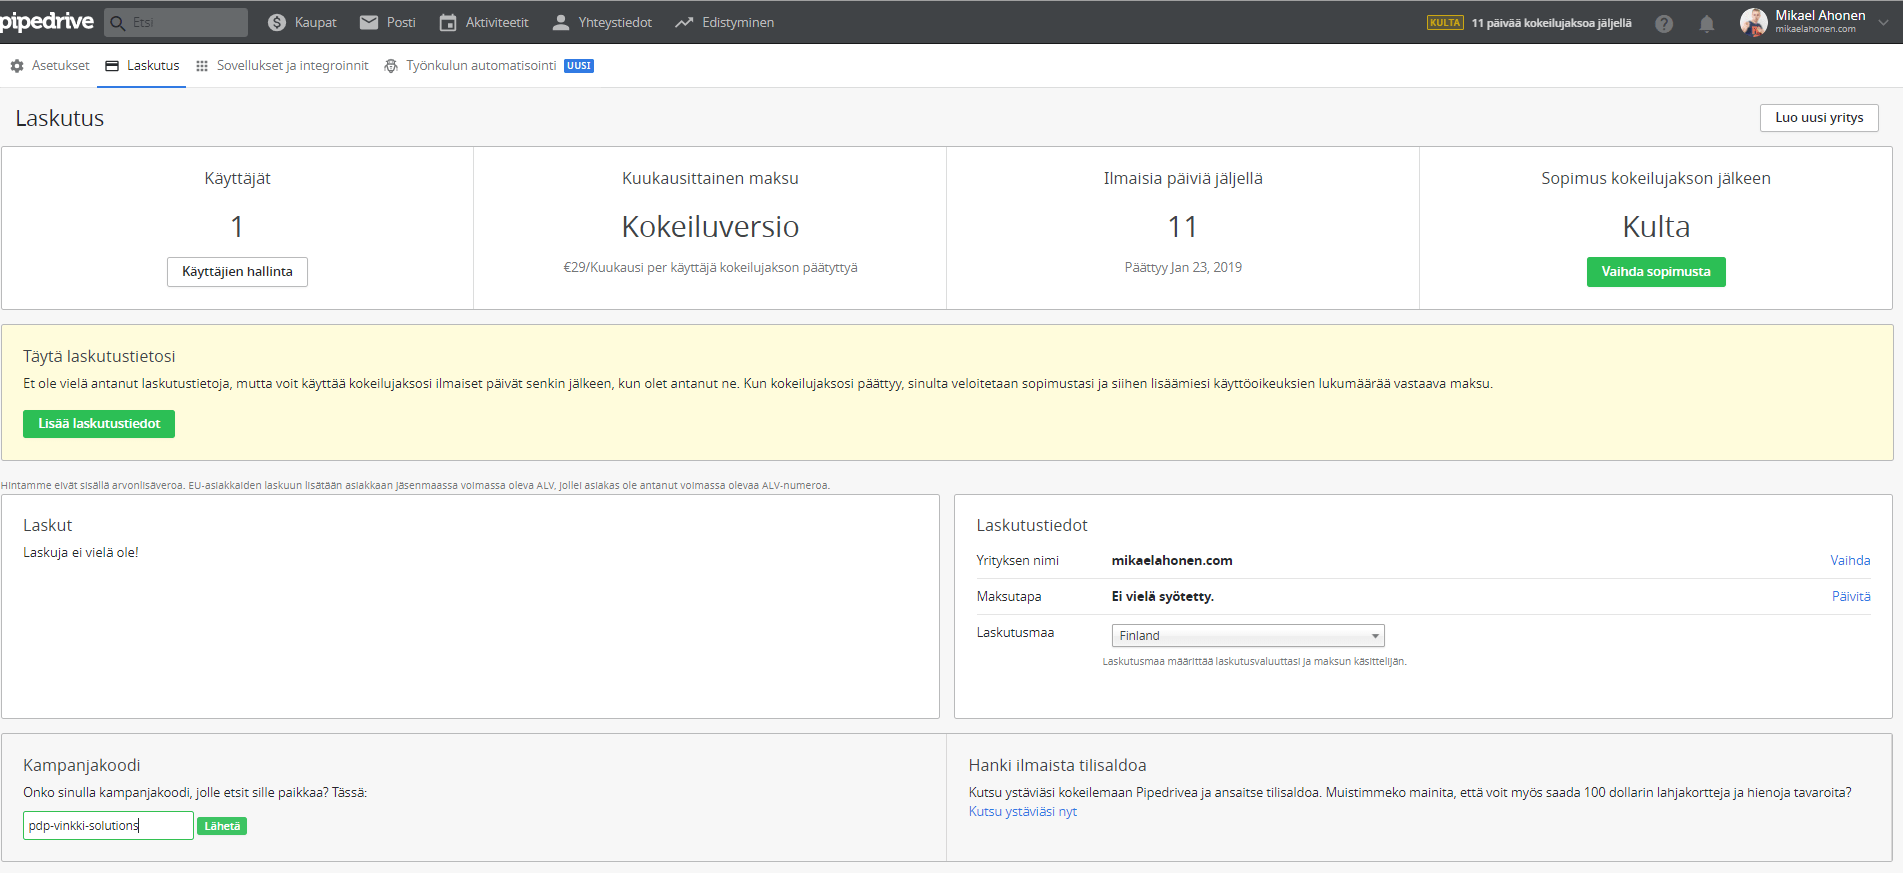Click the Posti envelope icon
Screen dimensions: 1903x873
coord(369,22)
